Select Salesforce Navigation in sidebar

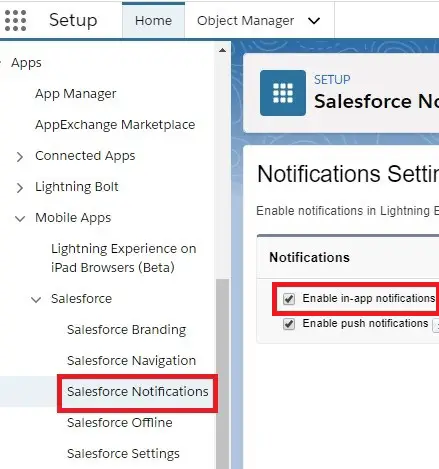(x=131, y=361)
